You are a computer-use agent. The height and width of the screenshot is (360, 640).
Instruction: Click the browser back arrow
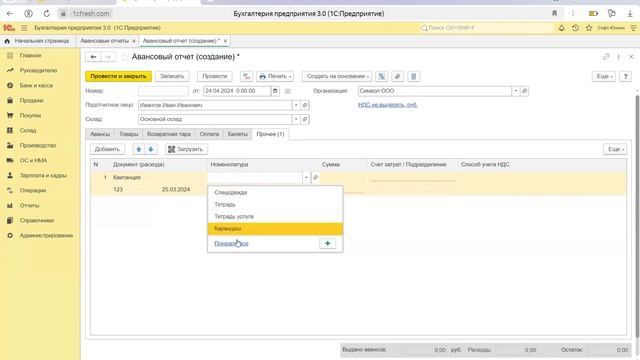(x=10, y=13)
